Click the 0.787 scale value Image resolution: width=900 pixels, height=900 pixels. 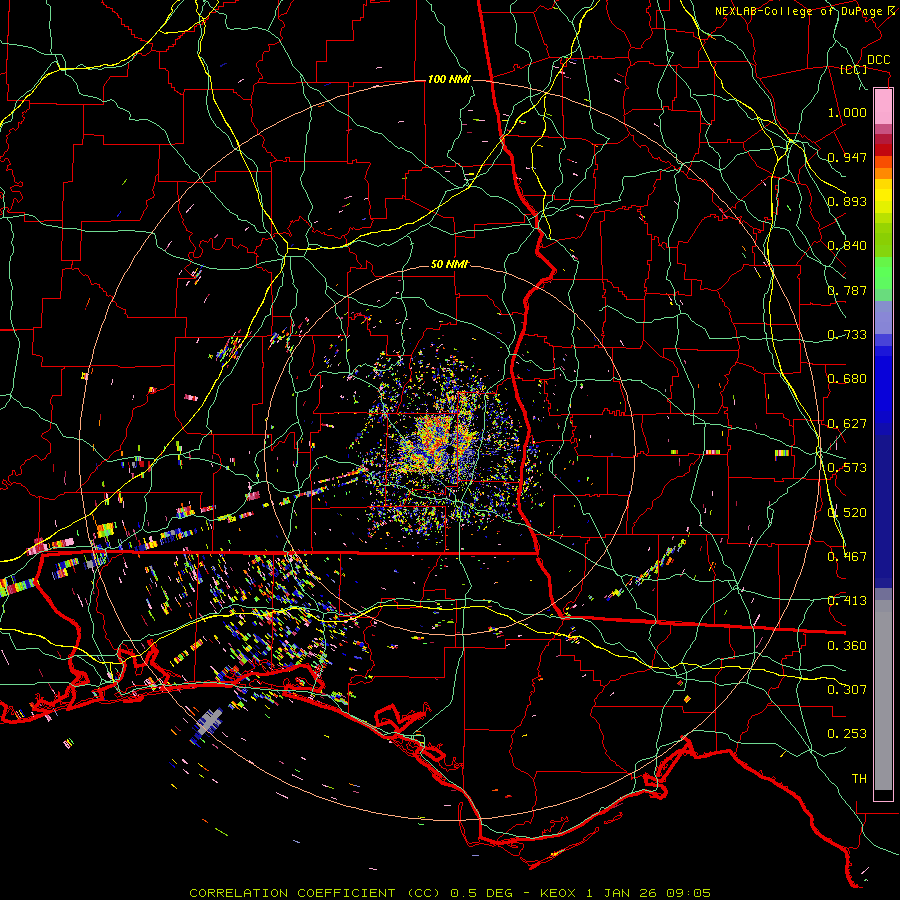[847, 290]
